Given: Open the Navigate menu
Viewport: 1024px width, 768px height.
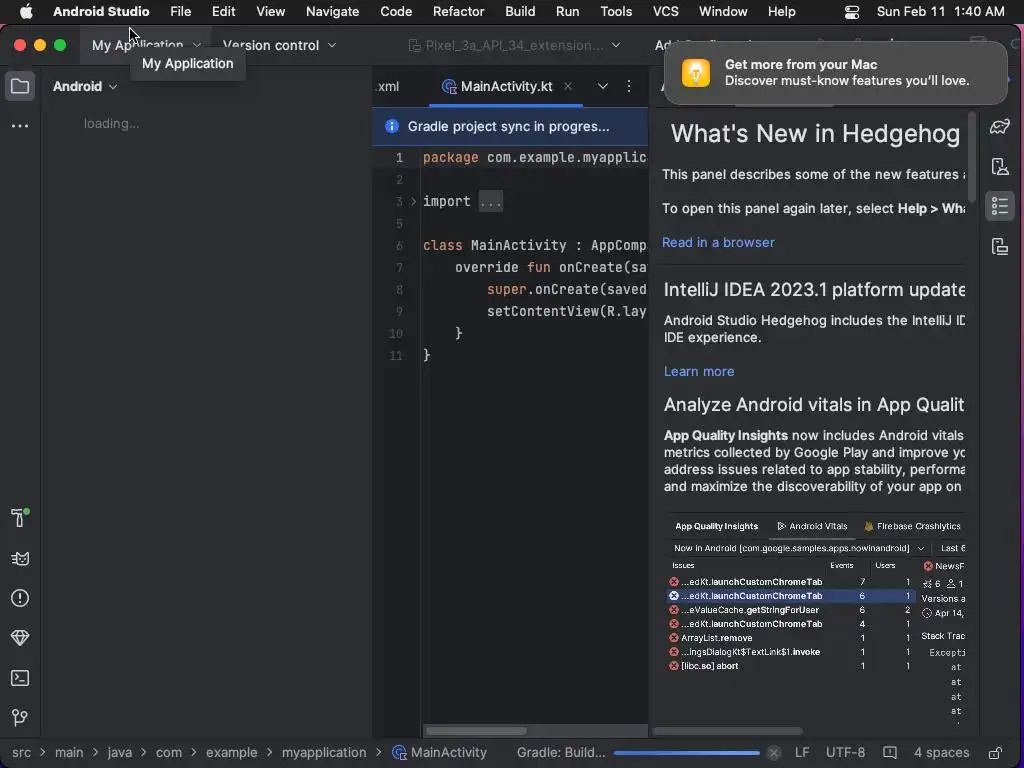Looking at the screenshot, I should tap(332, 11).
